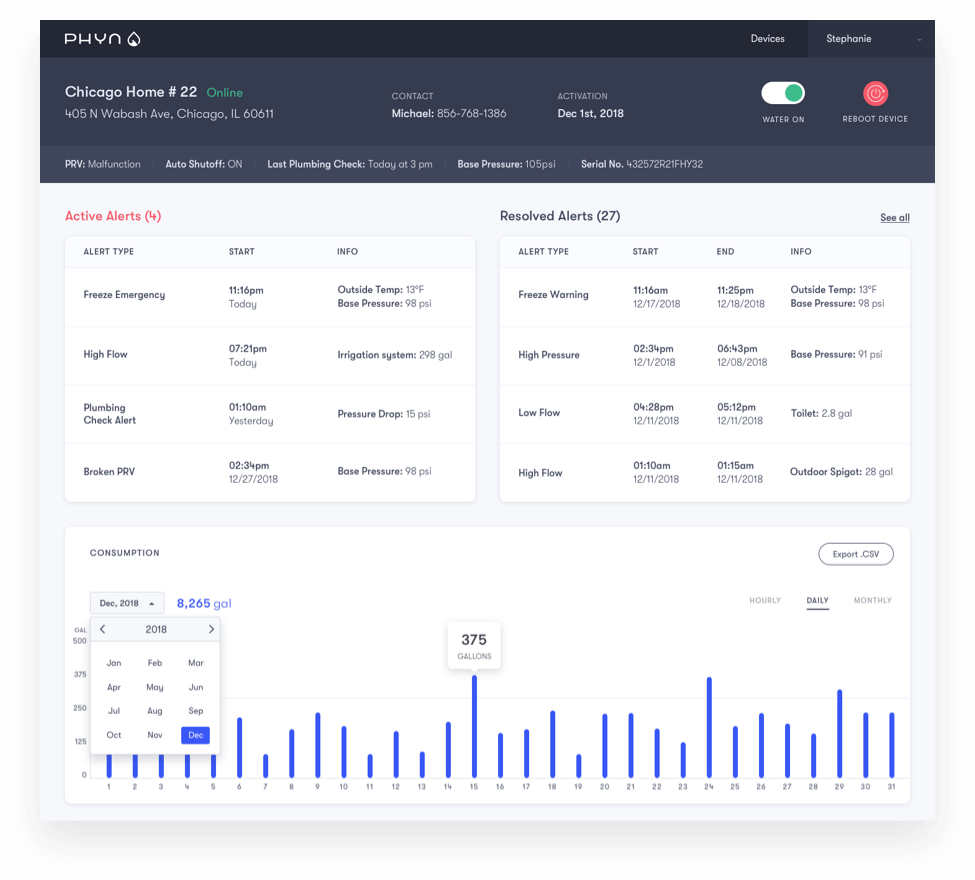Switch to the Hourly consumption view
Screen dimensions: 975x880
[765, 601]
